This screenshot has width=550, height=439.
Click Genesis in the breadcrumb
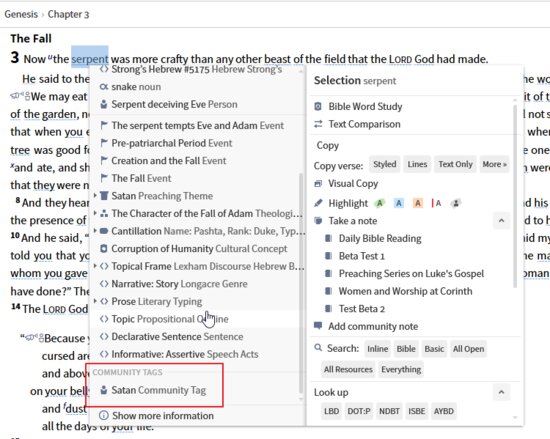click(x=21, y=14)
